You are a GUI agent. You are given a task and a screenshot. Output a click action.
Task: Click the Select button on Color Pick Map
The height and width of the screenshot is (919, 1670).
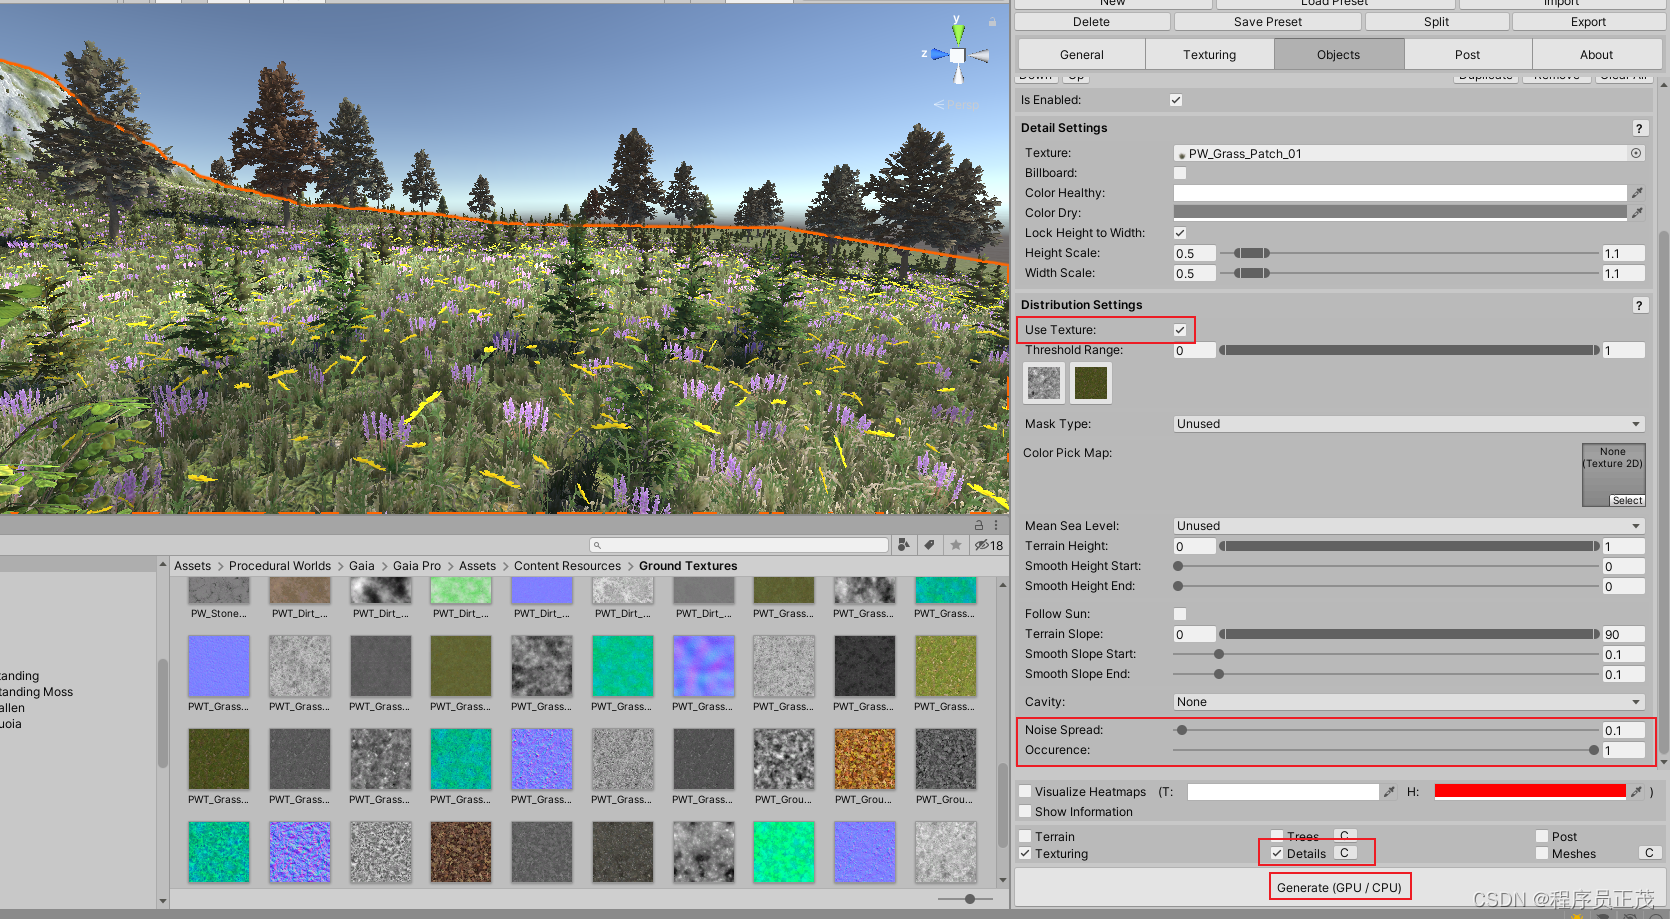coord(1626,500)
